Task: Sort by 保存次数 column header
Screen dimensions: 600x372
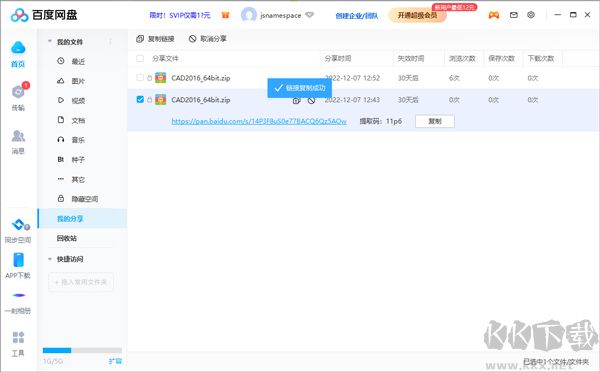Action: (x=502, y=58)
